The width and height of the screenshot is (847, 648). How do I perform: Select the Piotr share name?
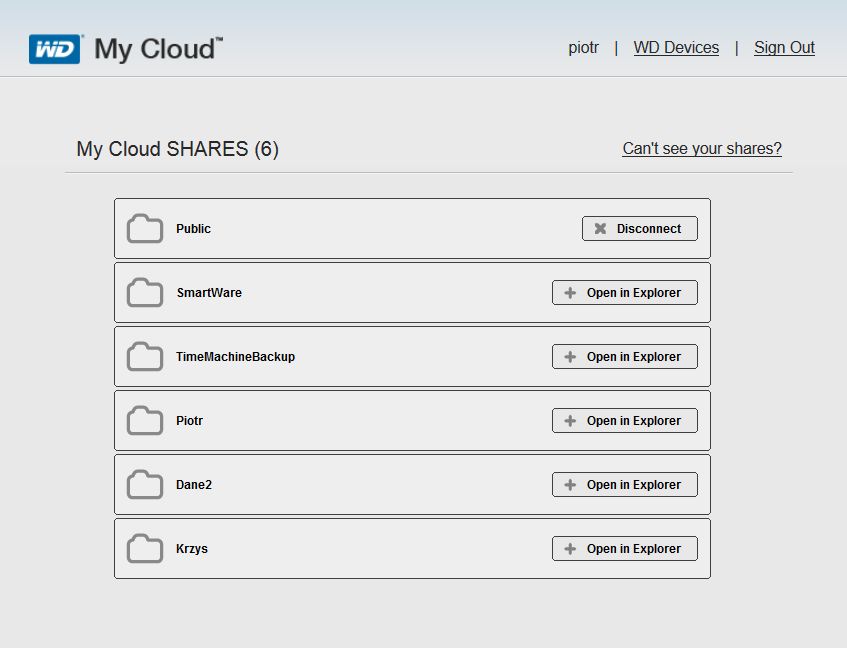[x=190, y=421]
